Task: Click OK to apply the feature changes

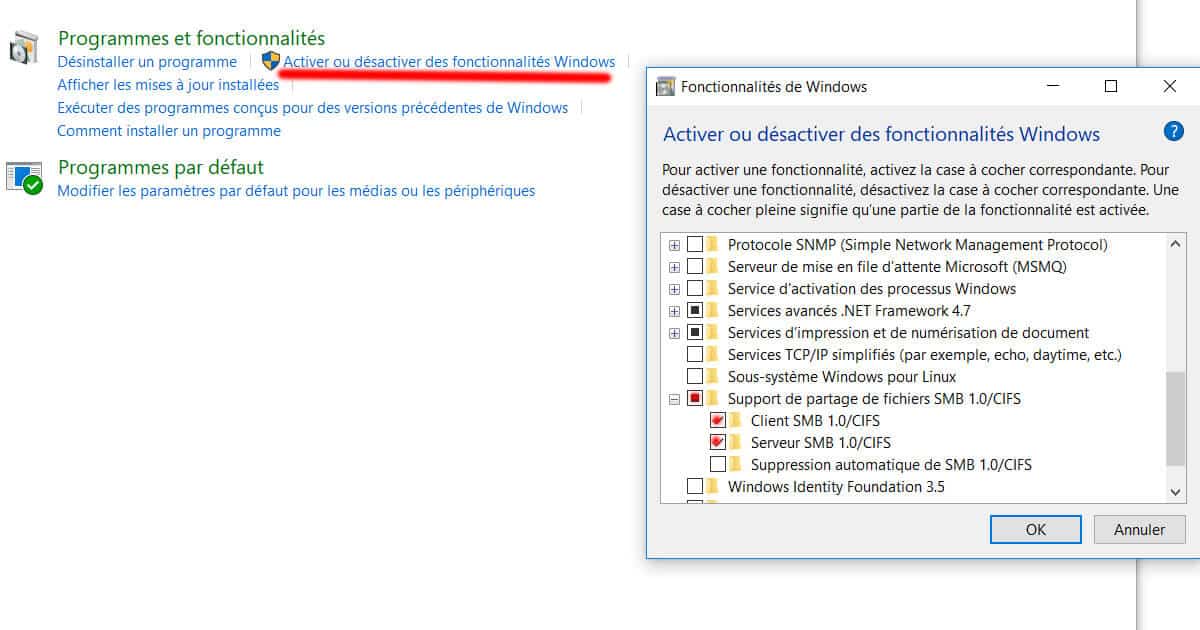Action: point(1036,529)
